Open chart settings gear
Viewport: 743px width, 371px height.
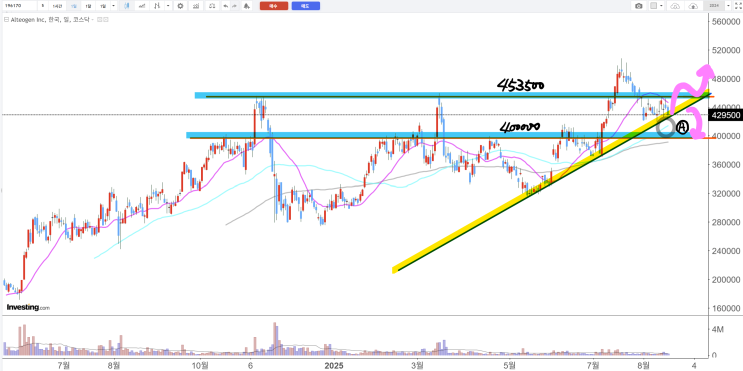click(180, 6)
